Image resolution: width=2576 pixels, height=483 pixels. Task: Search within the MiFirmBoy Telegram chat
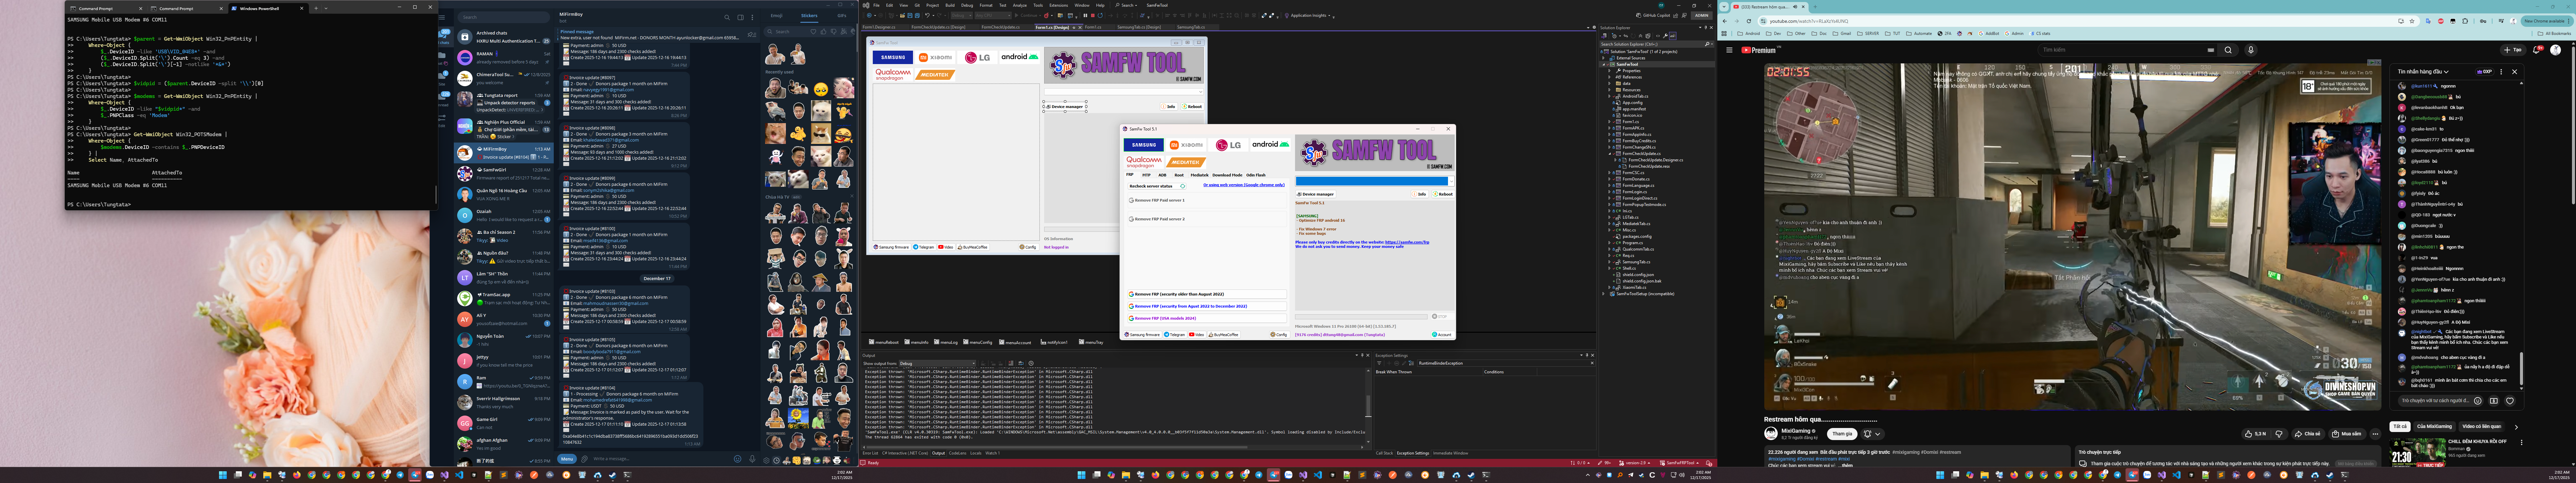tap(727, 17)
